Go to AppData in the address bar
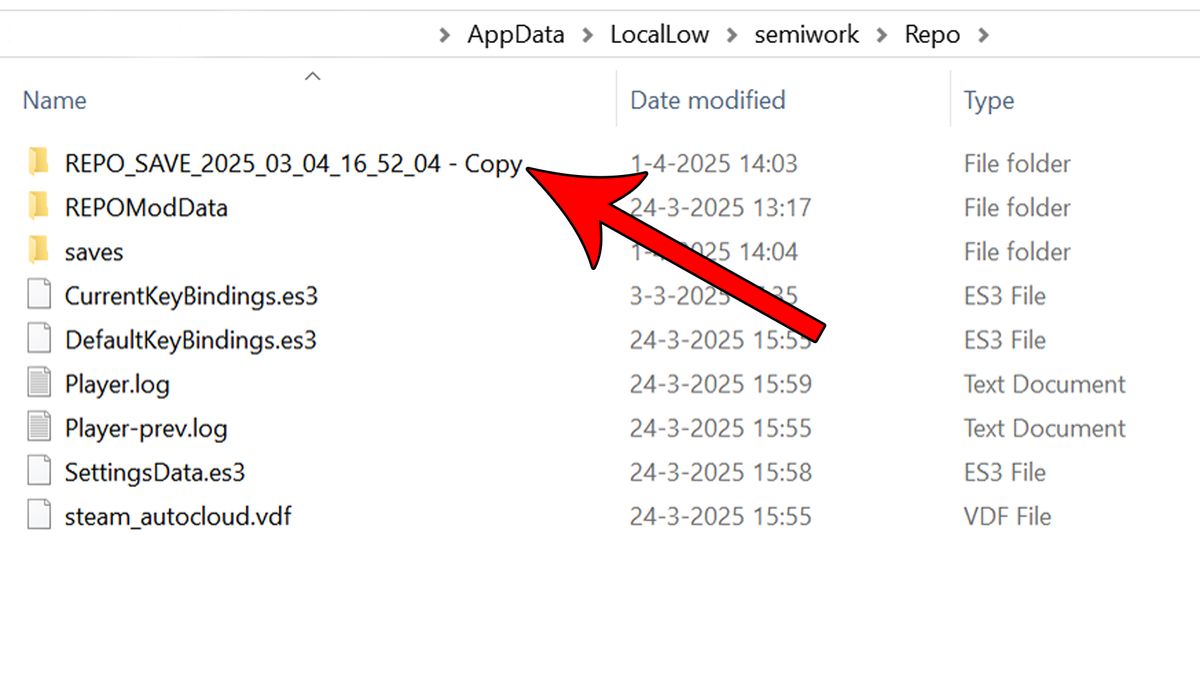 click(516, 34)
